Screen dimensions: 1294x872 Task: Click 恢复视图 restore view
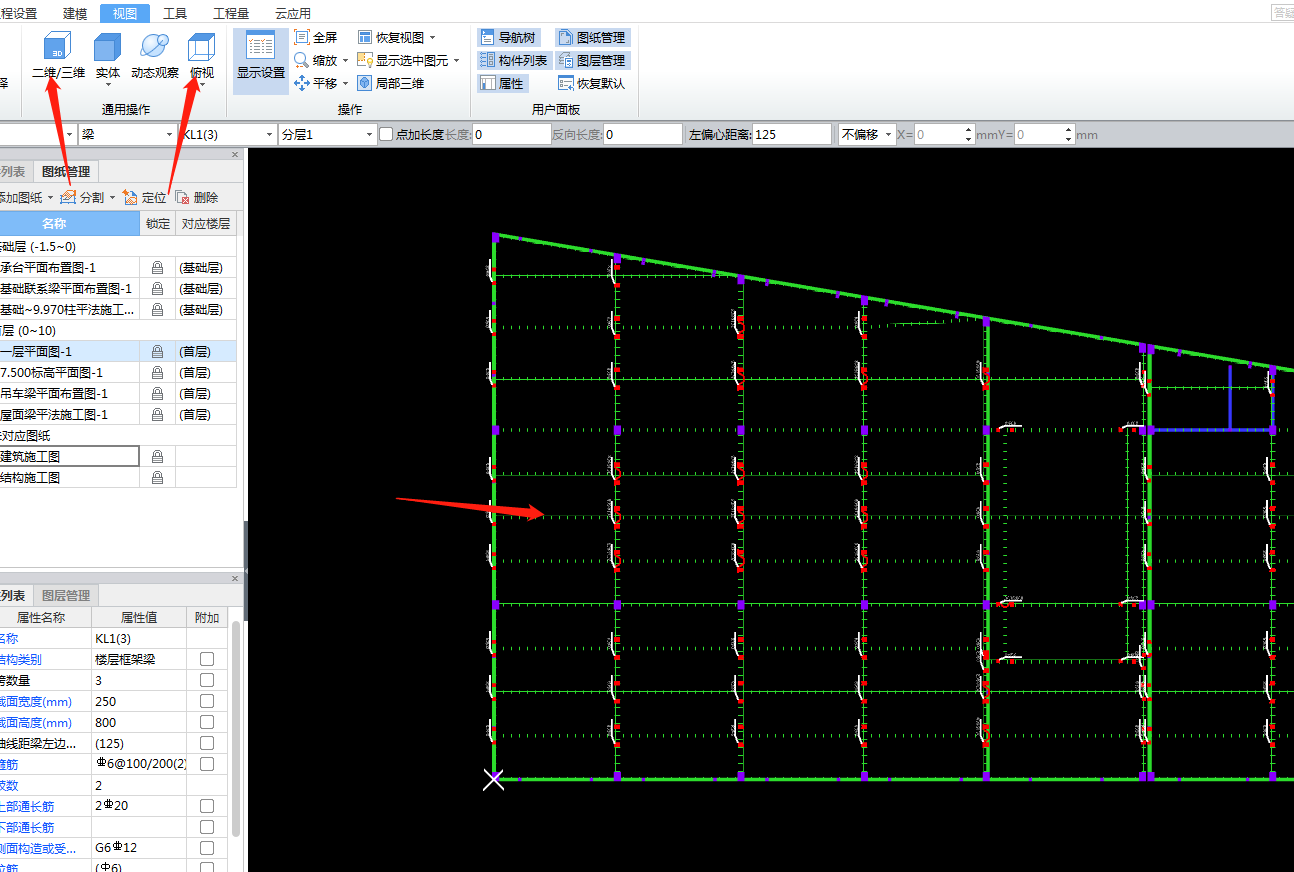(391, 37)
